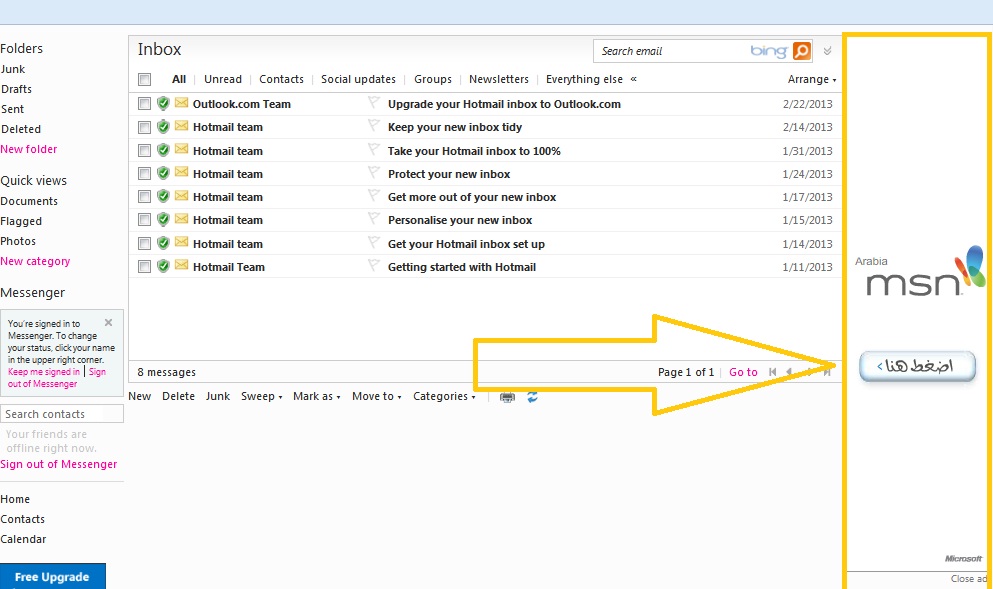Click the Search email input field
The image size is (993, 589).
pos(671,51)
